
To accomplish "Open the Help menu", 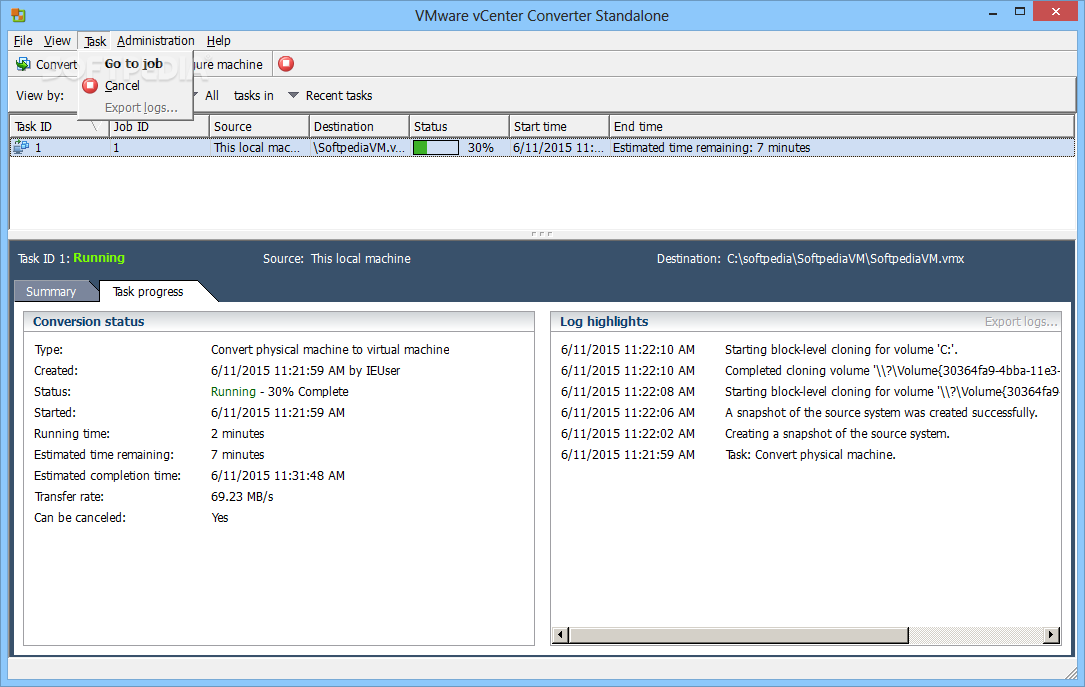I will [219, 41].
